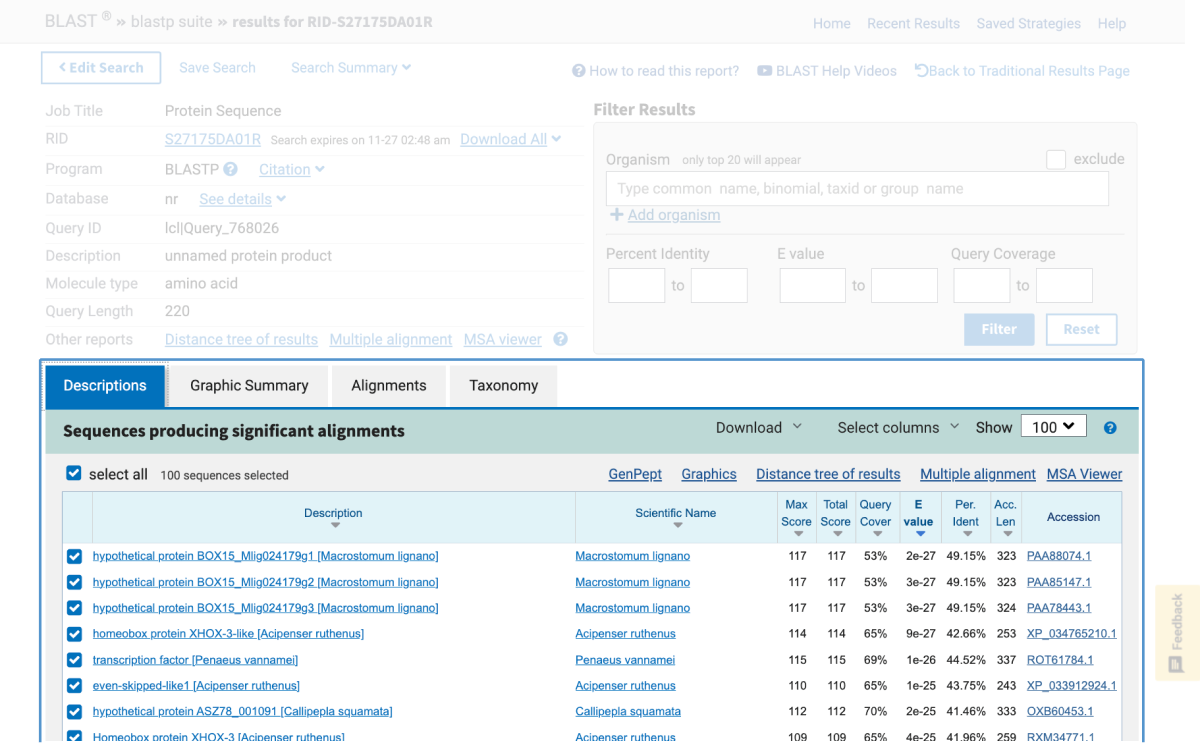The height and width of the screenshot is (743, 1200).
Task: Sort by Description column arrow
Action: coord(334,526)
